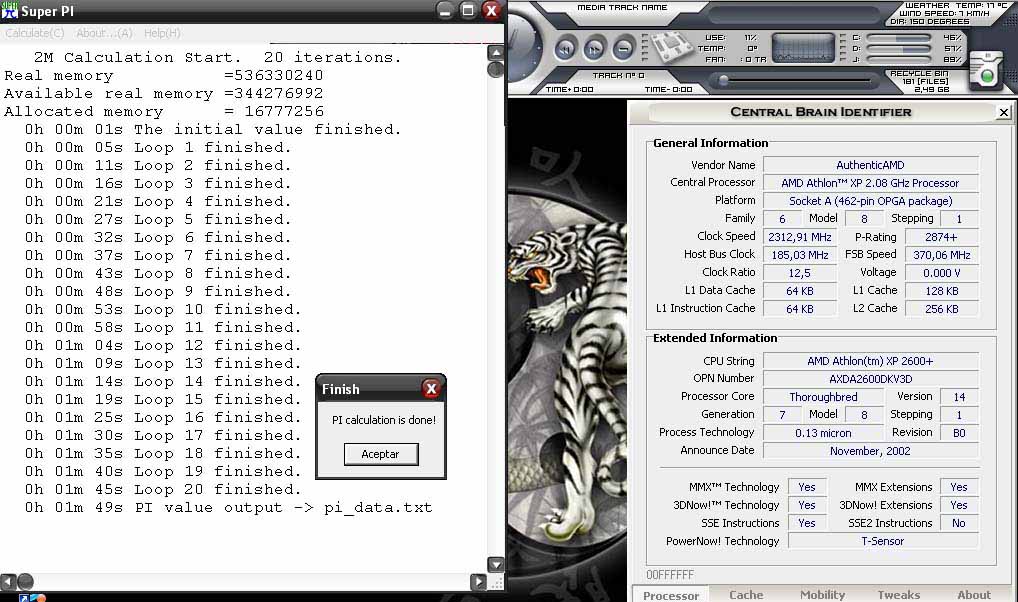Screen dimensions: 1018x602
Task: Click the L1 Cache value 128 KB
Action: [x=941, y=291]
